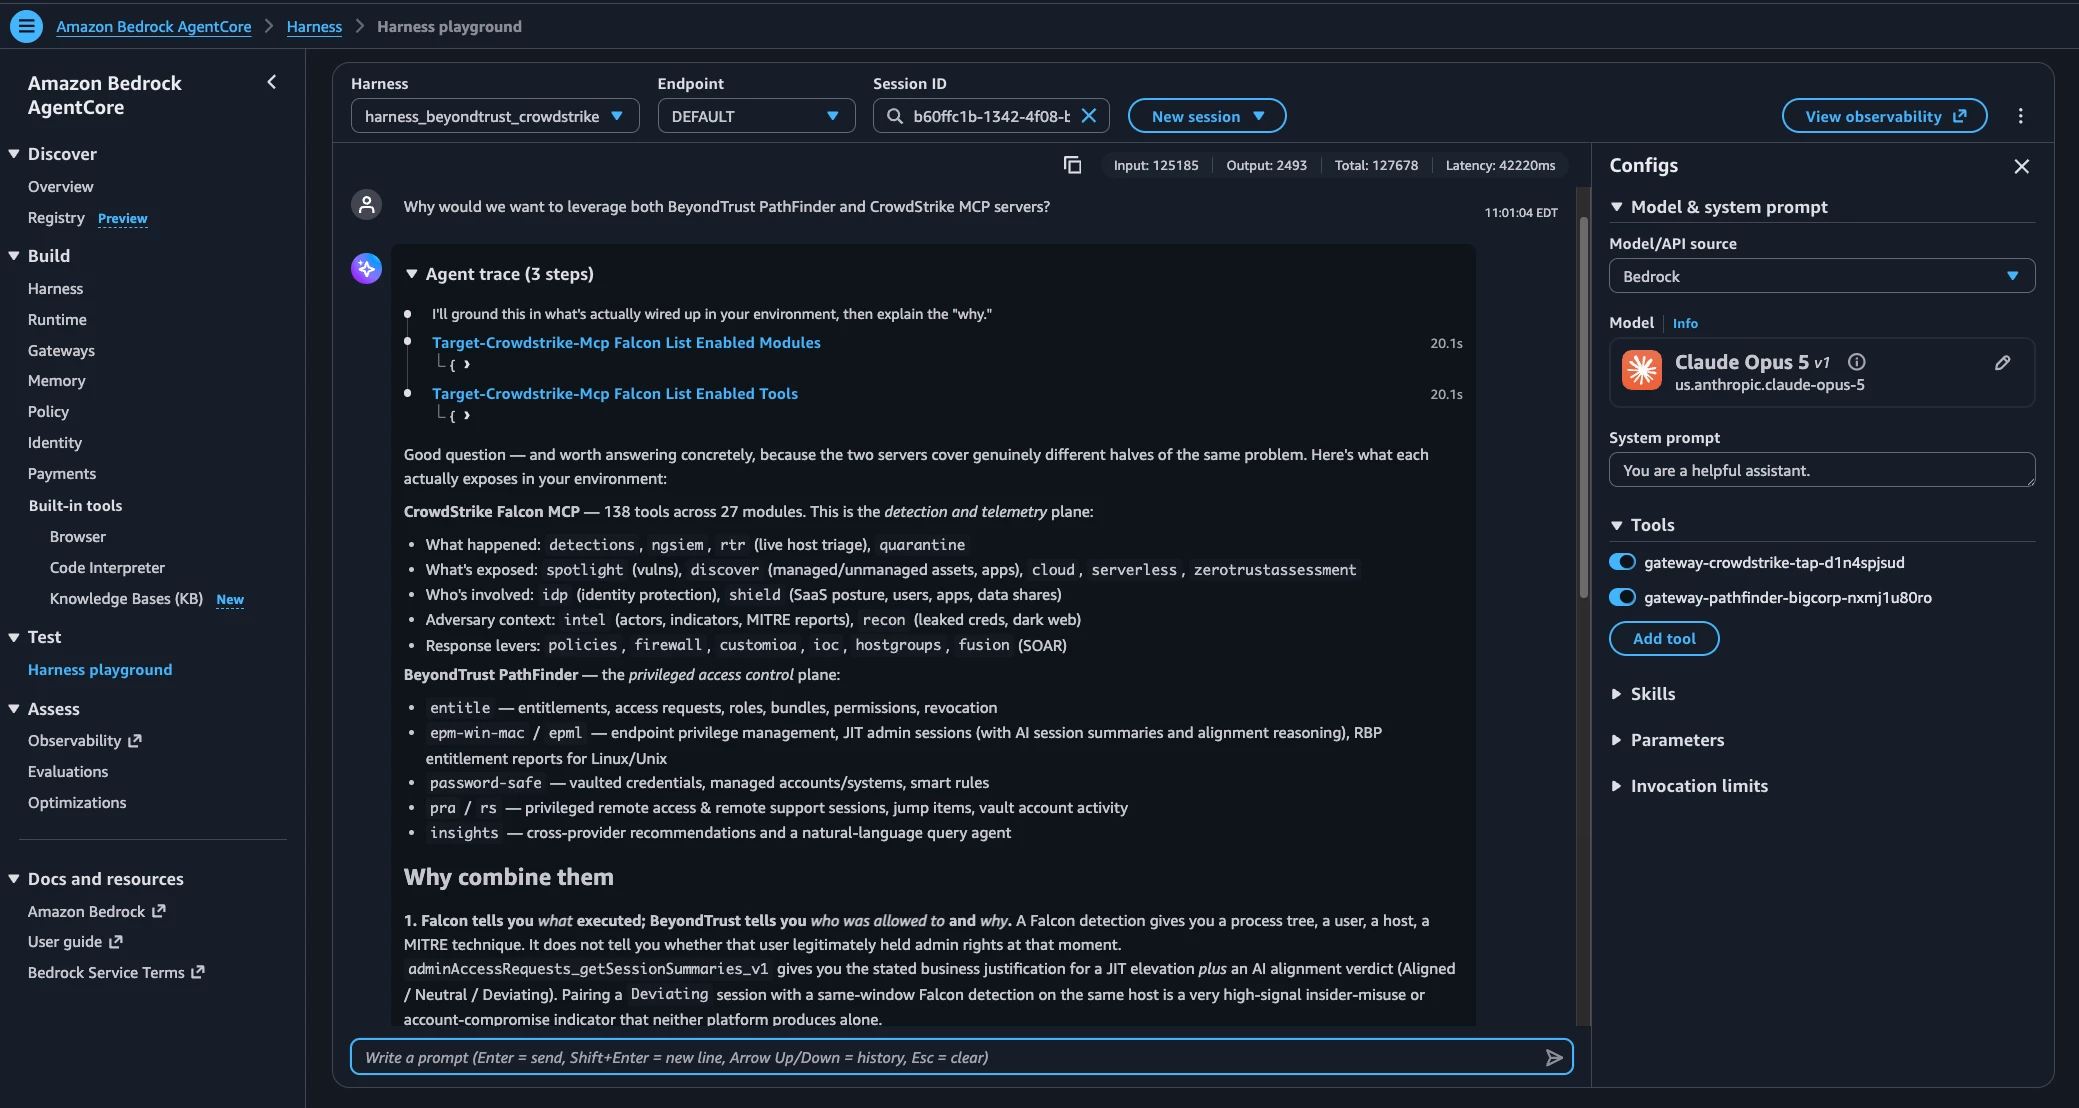
Task: Open the hamburger navigation menu icon
Action: coord(26,26)
